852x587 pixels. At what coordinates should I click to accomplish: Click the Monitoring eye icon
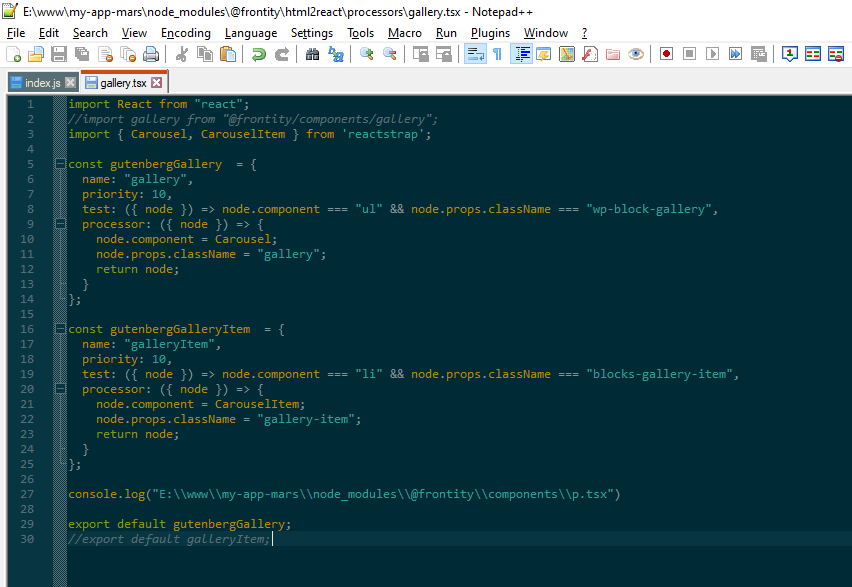[636, 54]
